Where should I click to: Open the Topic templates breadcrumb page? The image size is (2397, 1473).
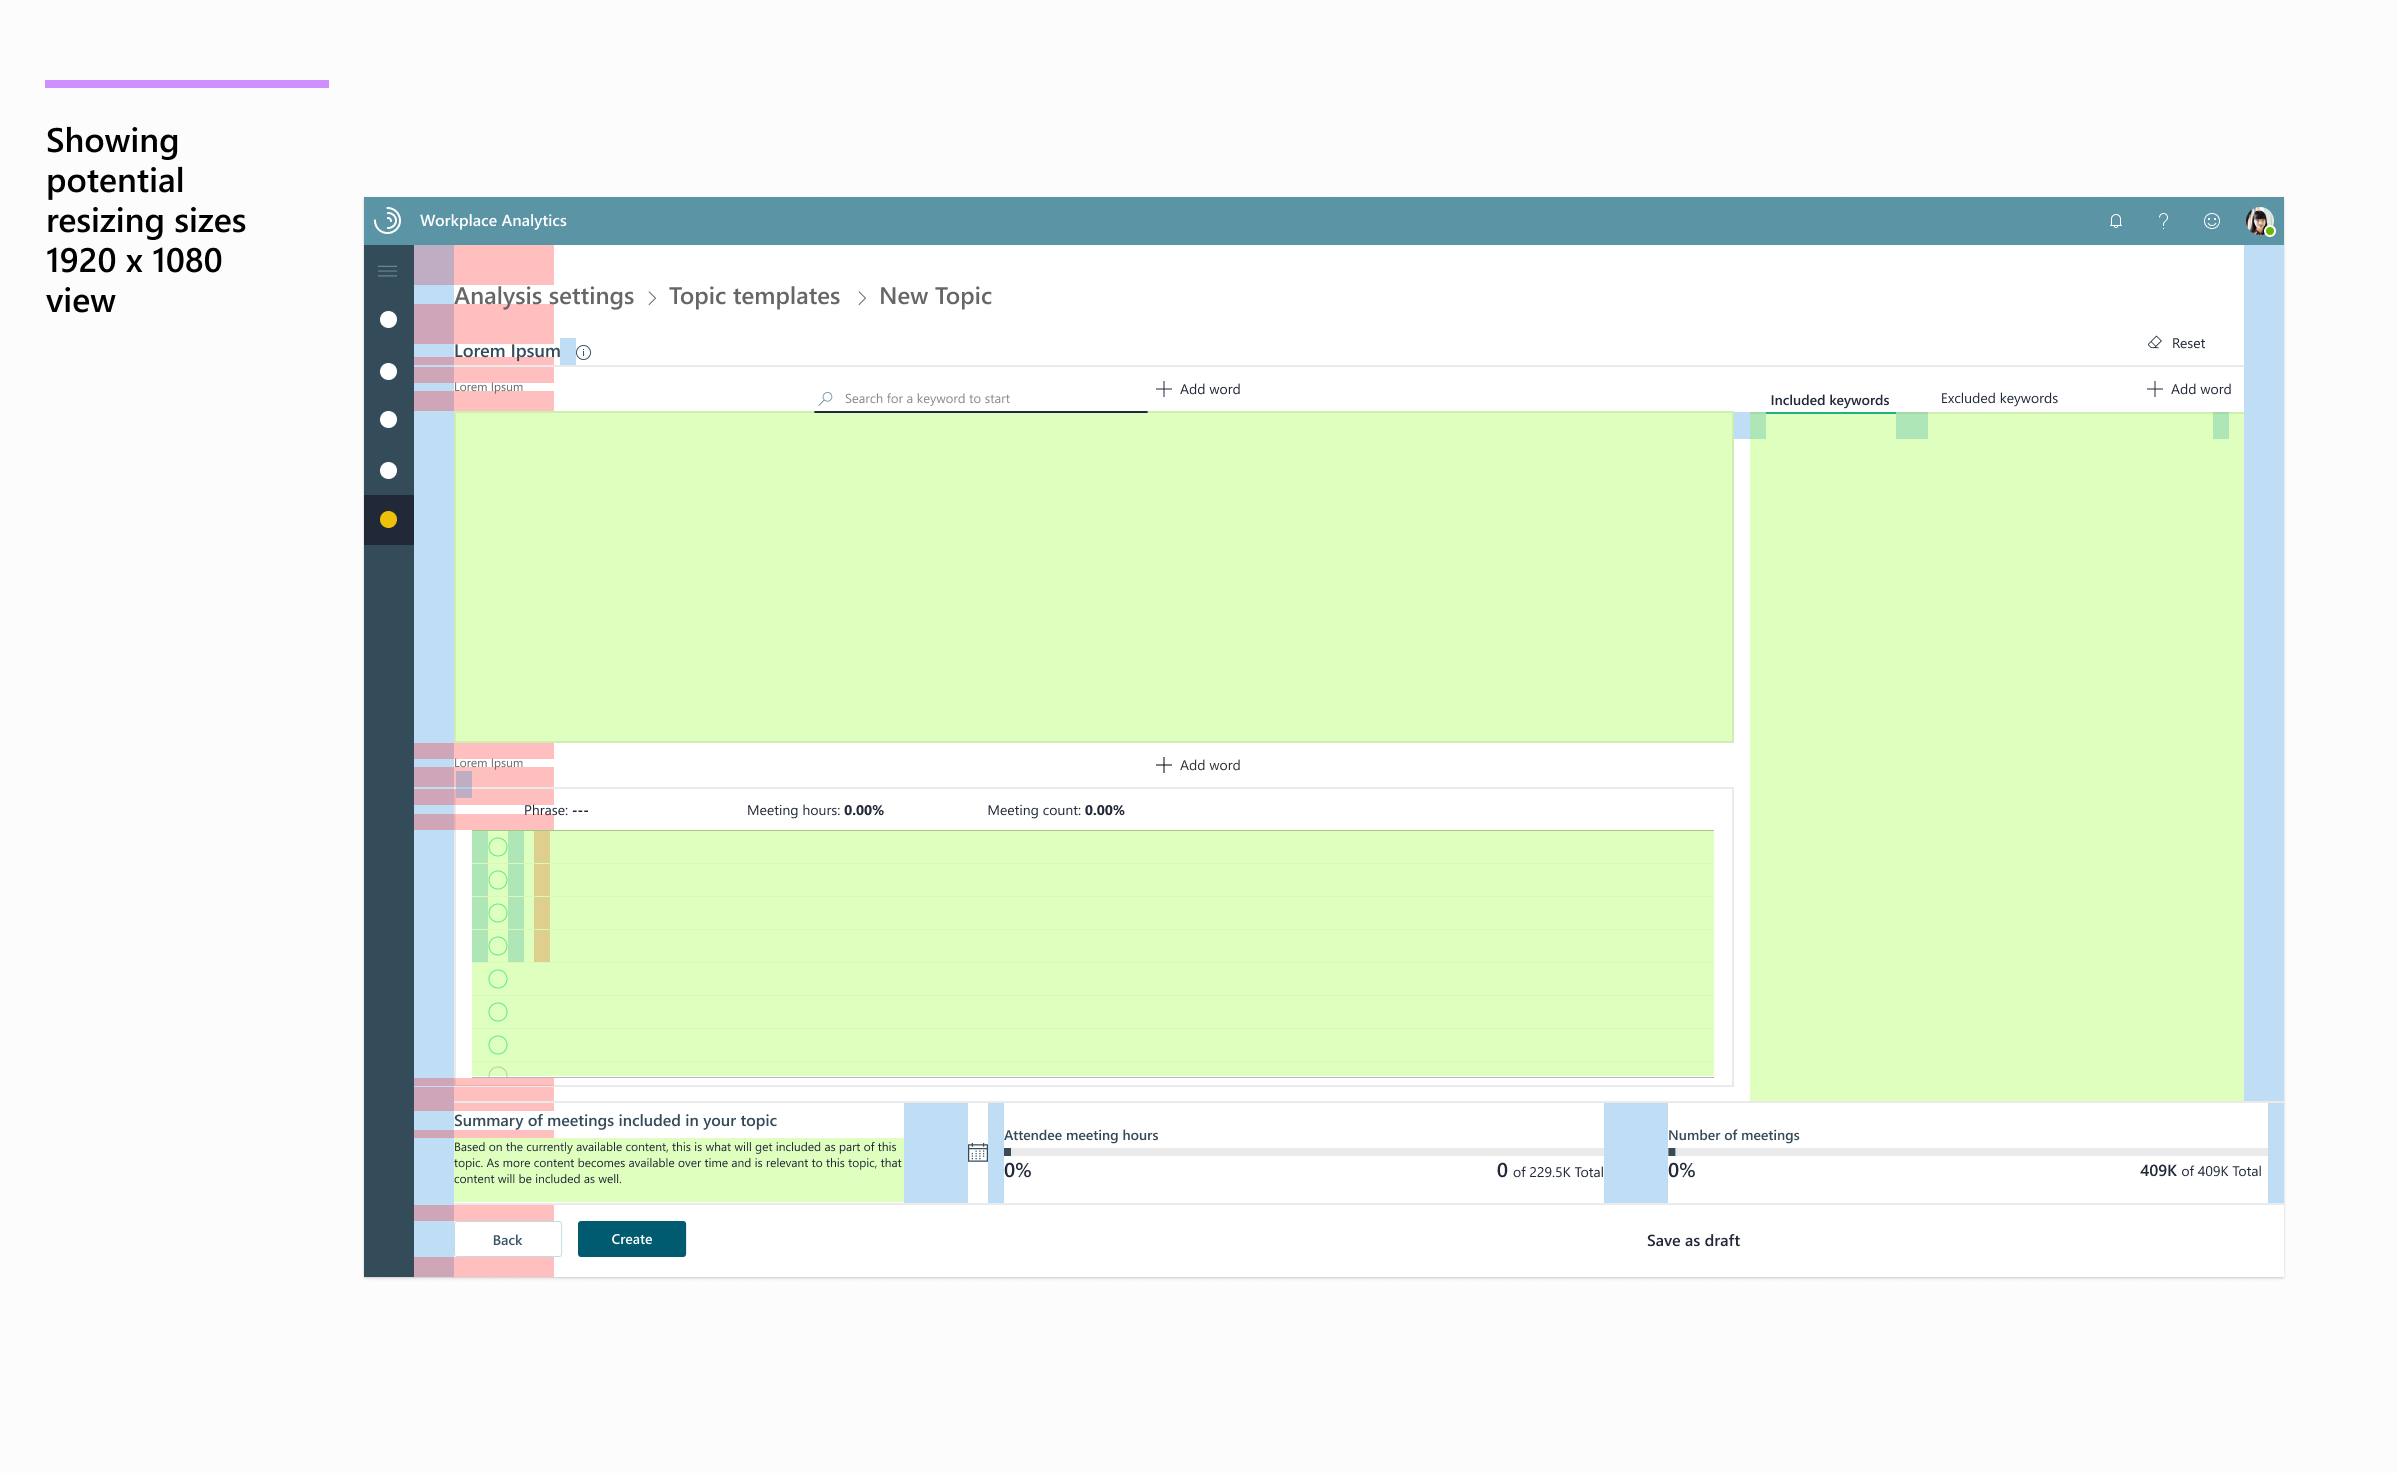click(754, 296)
